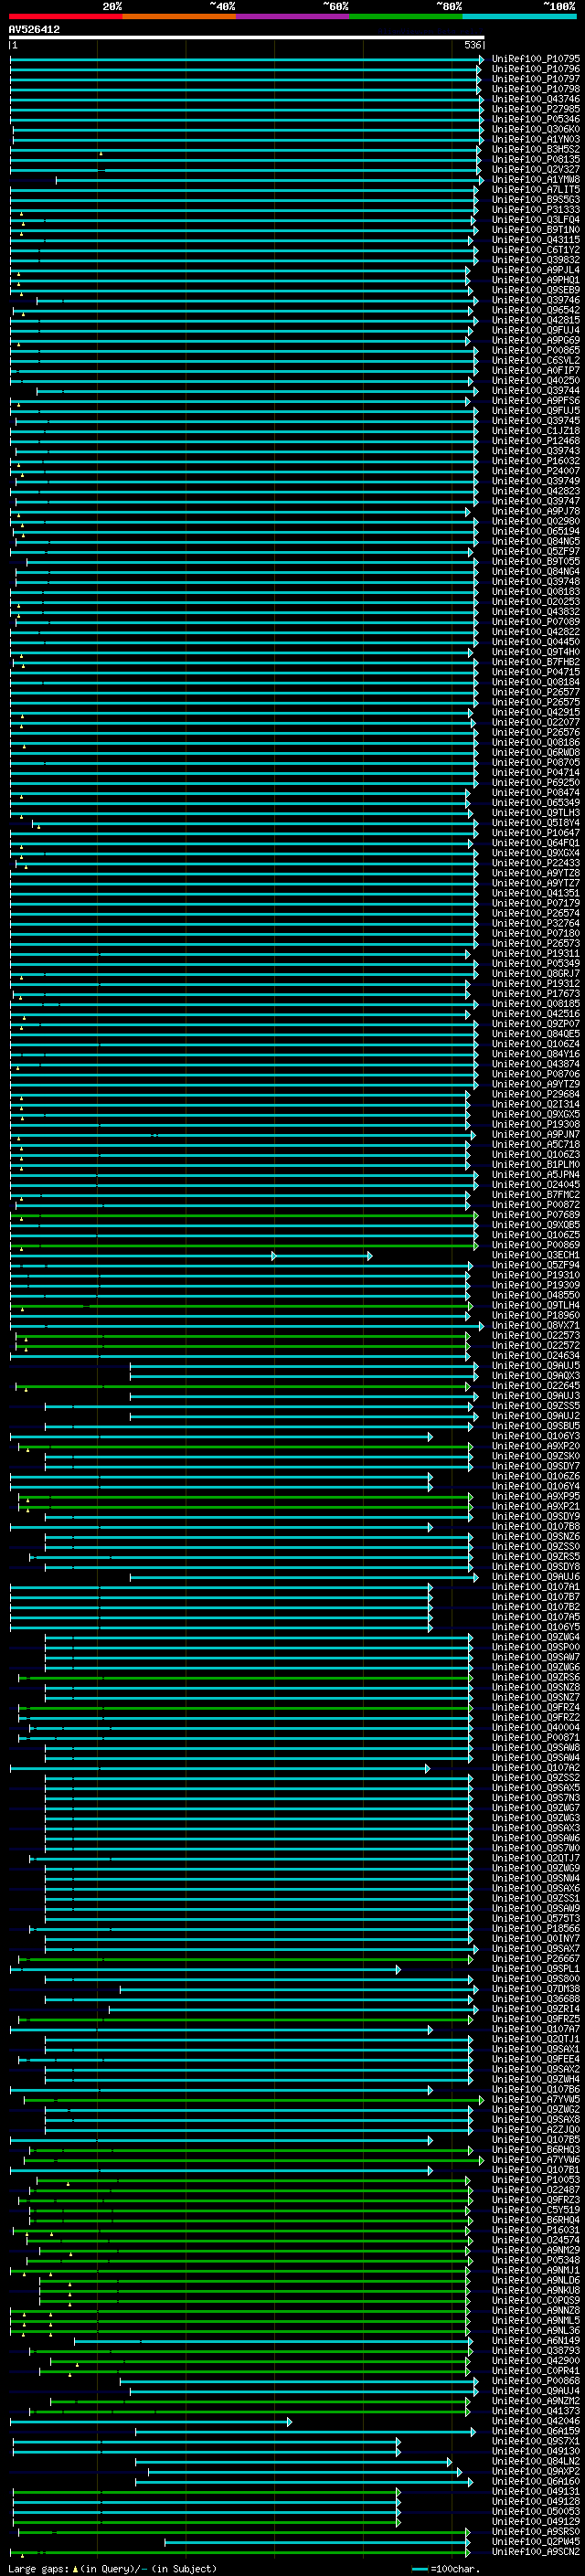The width and height of the screenshot is (585, 2576).
Task: Select hit label UniRef100_O39832
Action: tap(536, 260)
